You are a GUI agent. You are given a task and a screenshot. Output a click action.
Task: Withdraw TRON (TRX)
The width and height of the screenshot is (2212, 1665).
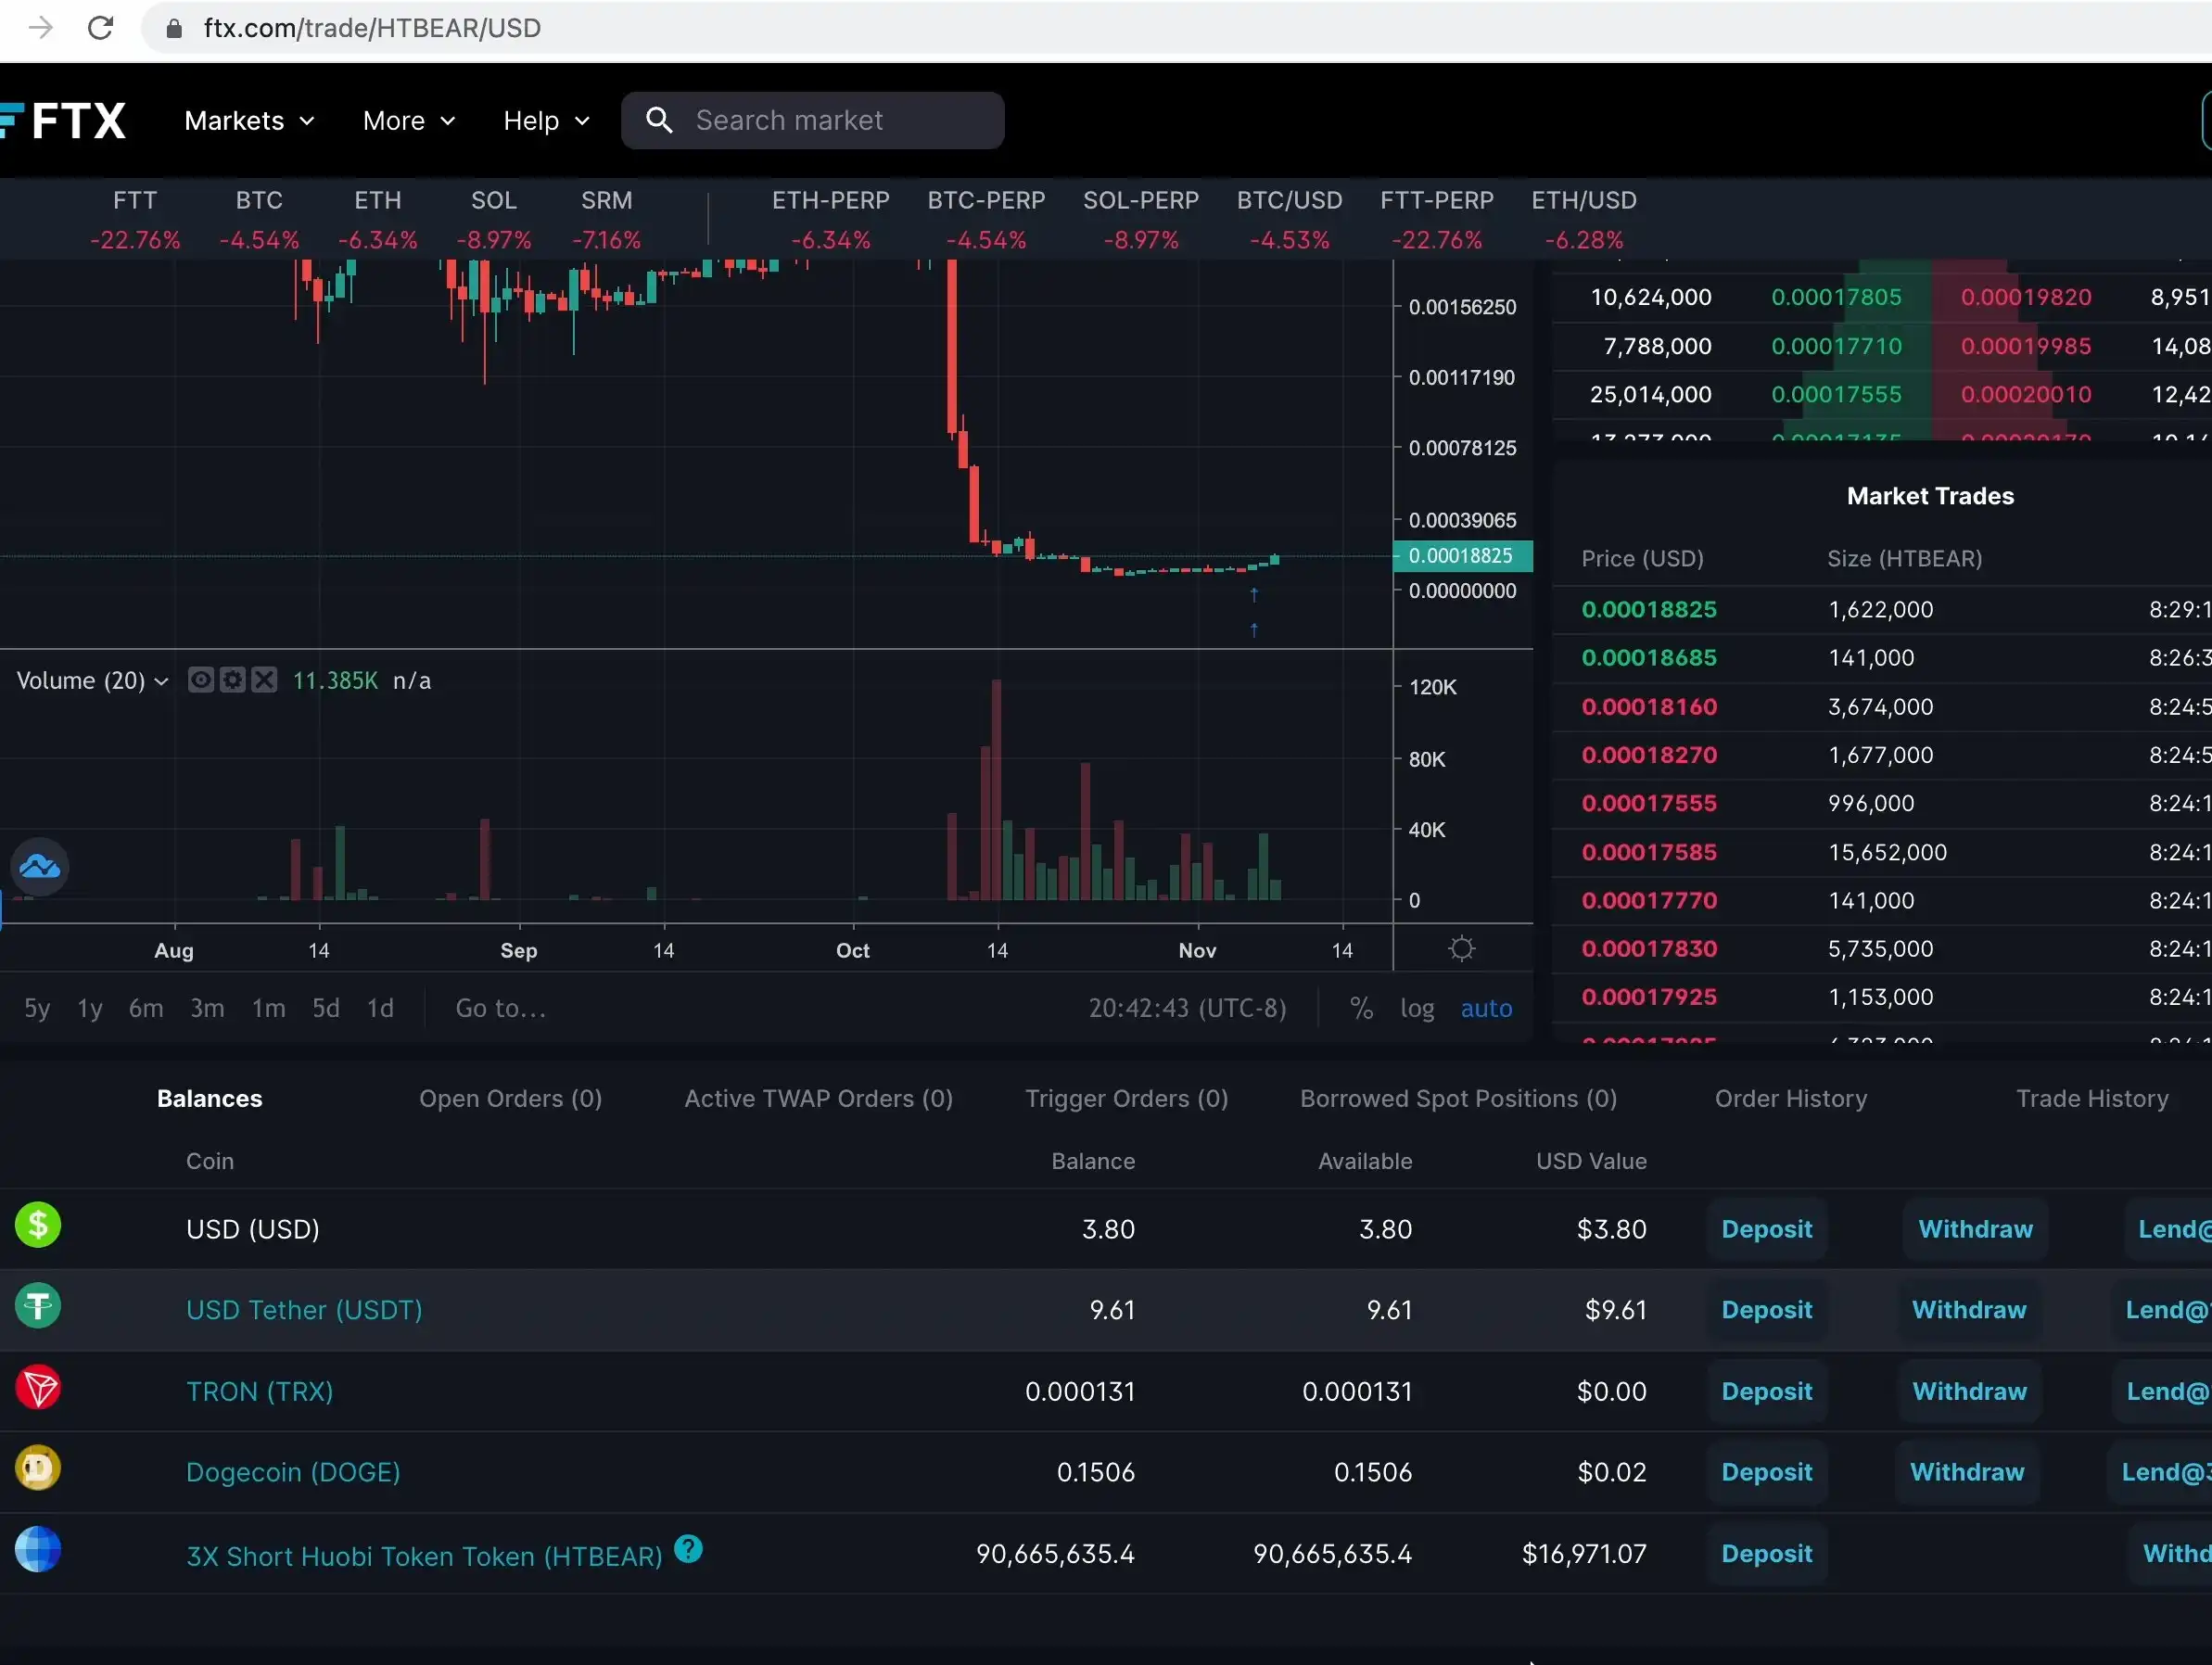[x=1969, y=1391]
